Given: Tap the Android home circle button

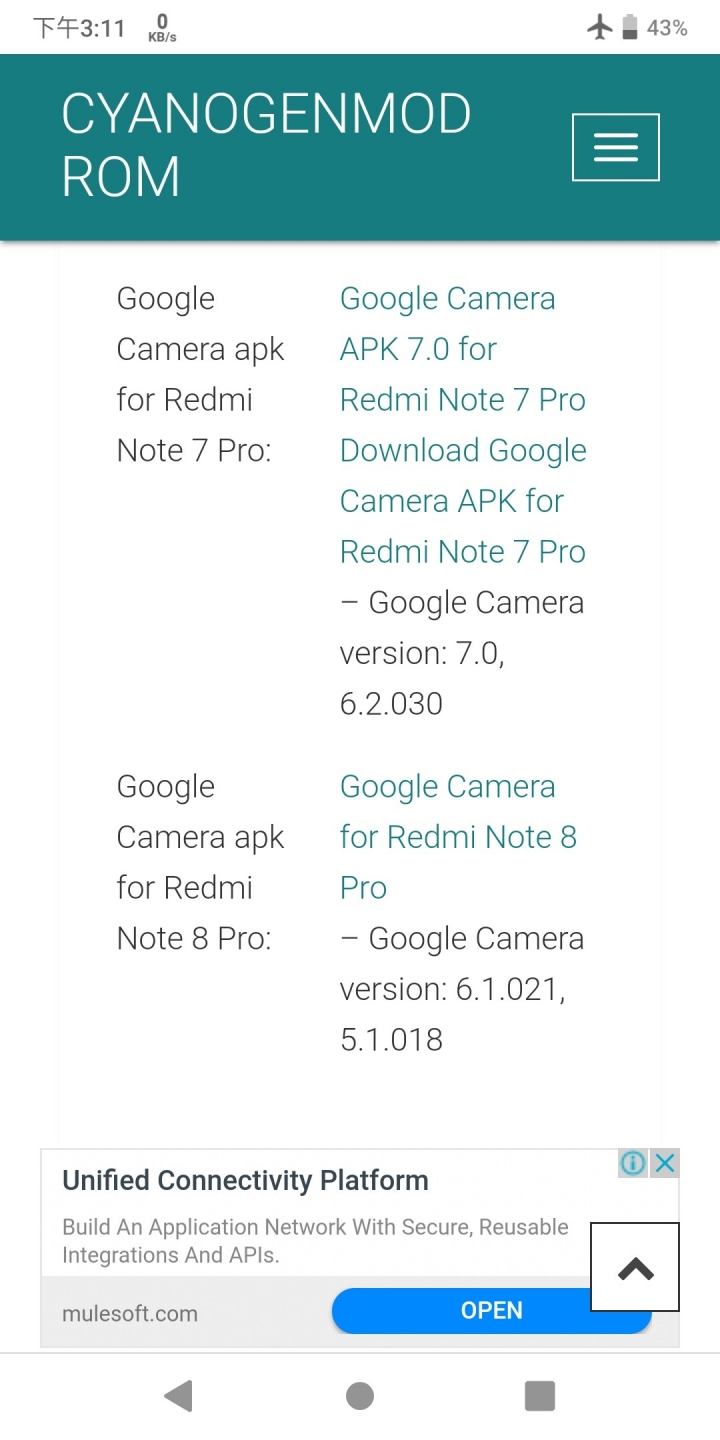Looking at the screenshot, I should [360, 1396].
